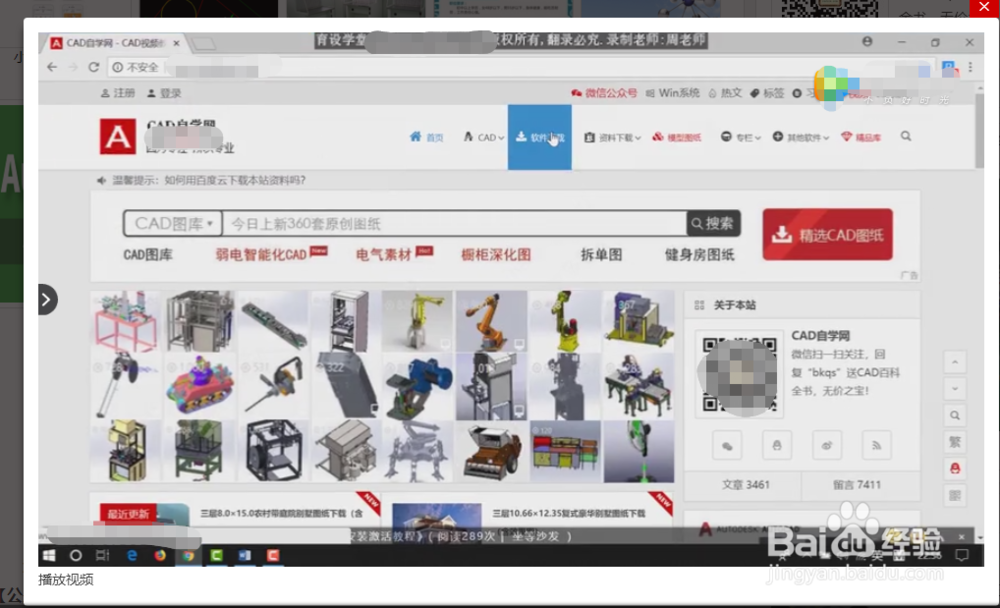Expand the 专栏 dropdown menu
Screen dimensions: 1000x608
[x=740, y=137]
